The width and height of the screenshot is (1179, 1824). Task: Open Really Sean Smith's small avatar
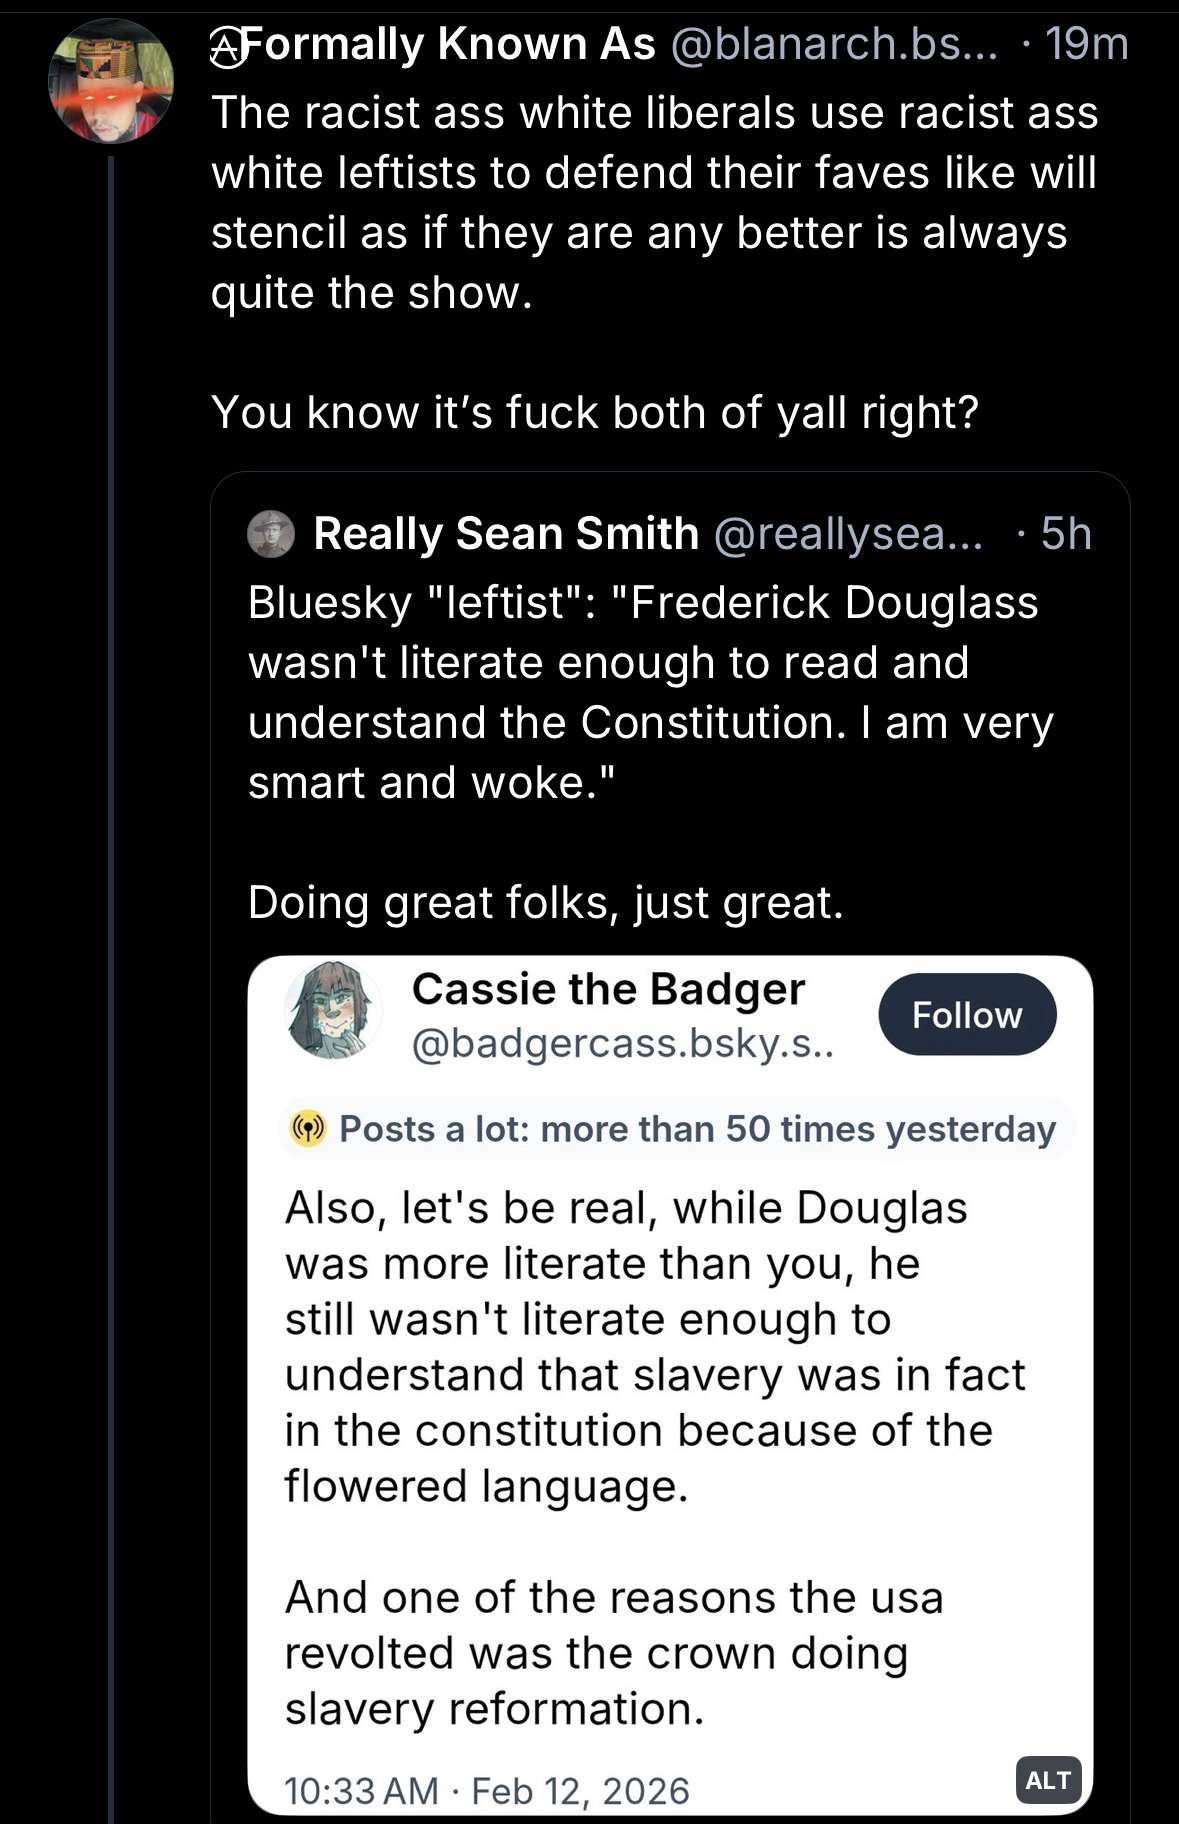271,533
